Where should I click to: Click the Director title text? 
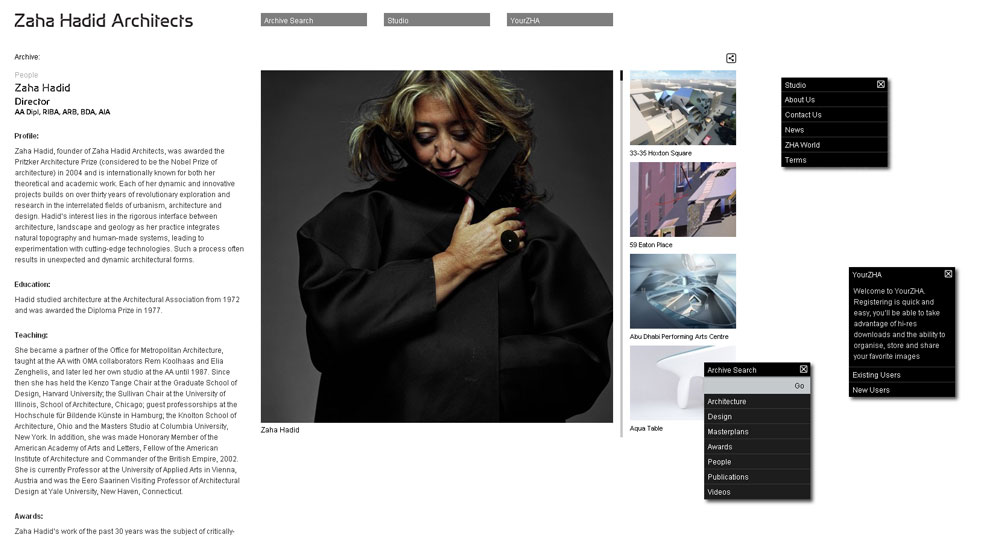pos(32,101)
